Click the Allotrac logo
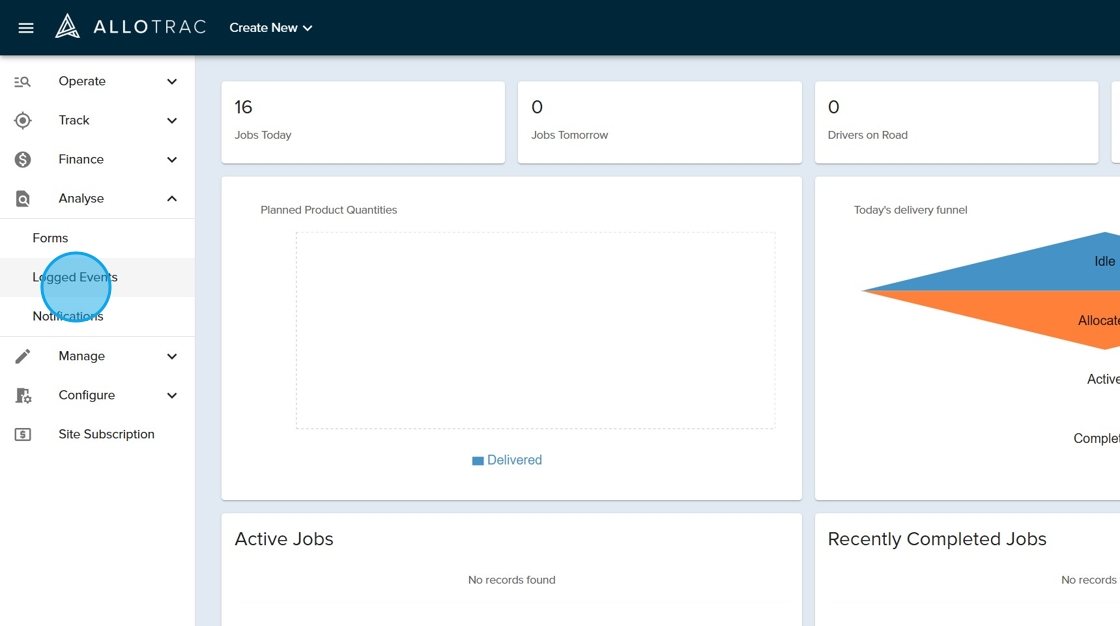This screenshot has width=1120, height=626. (130, 27)
